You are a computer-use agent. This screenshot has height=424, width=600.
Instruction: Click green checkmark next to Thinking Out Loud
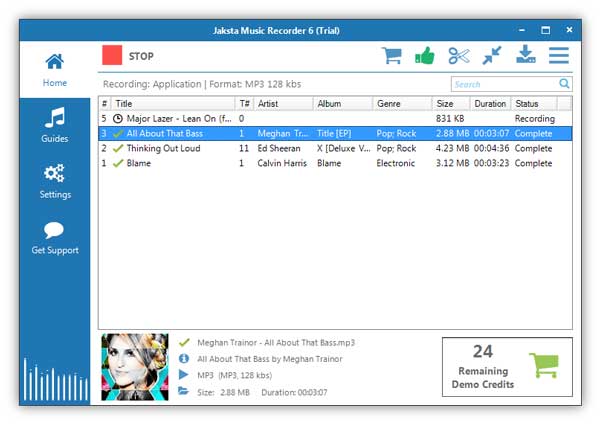point(118,148)
